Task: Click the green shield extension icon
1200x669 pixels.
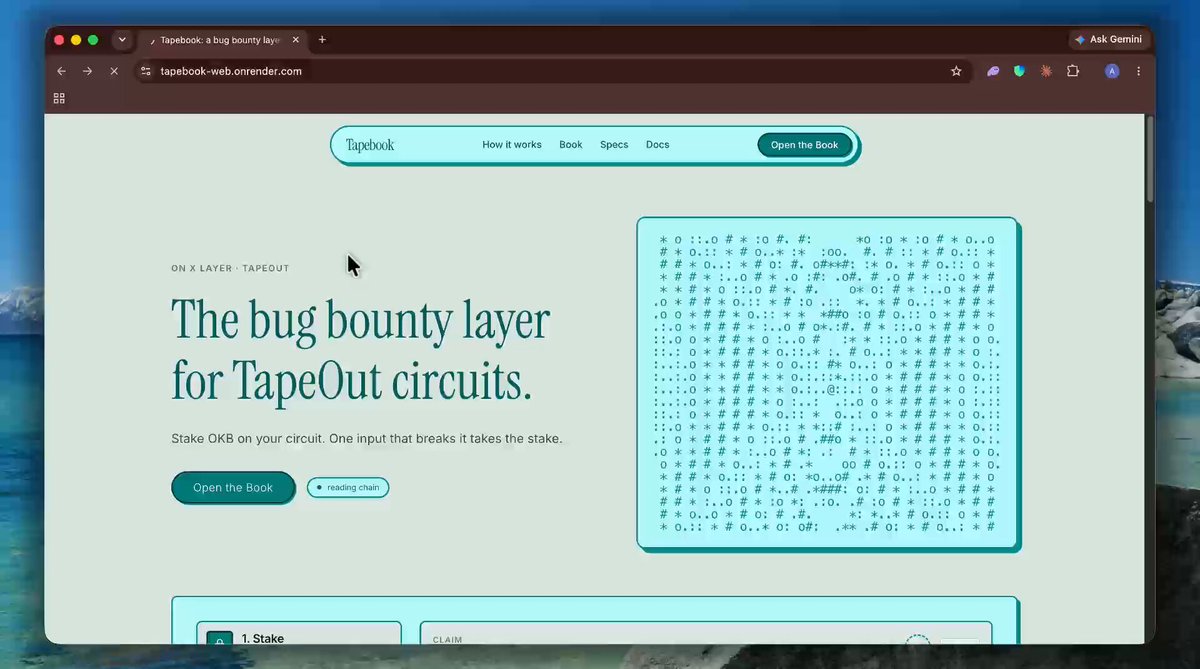Action: tap(1019, 71)
